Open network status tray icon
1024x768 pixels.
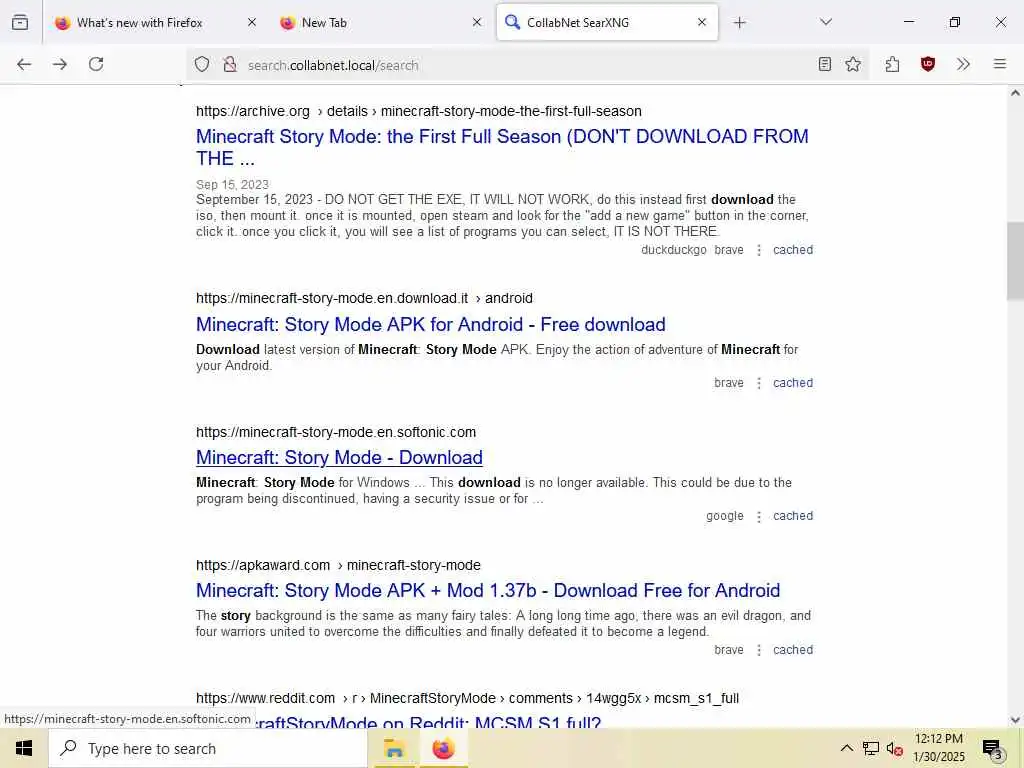pyautogui.click(x=870, y=748)
